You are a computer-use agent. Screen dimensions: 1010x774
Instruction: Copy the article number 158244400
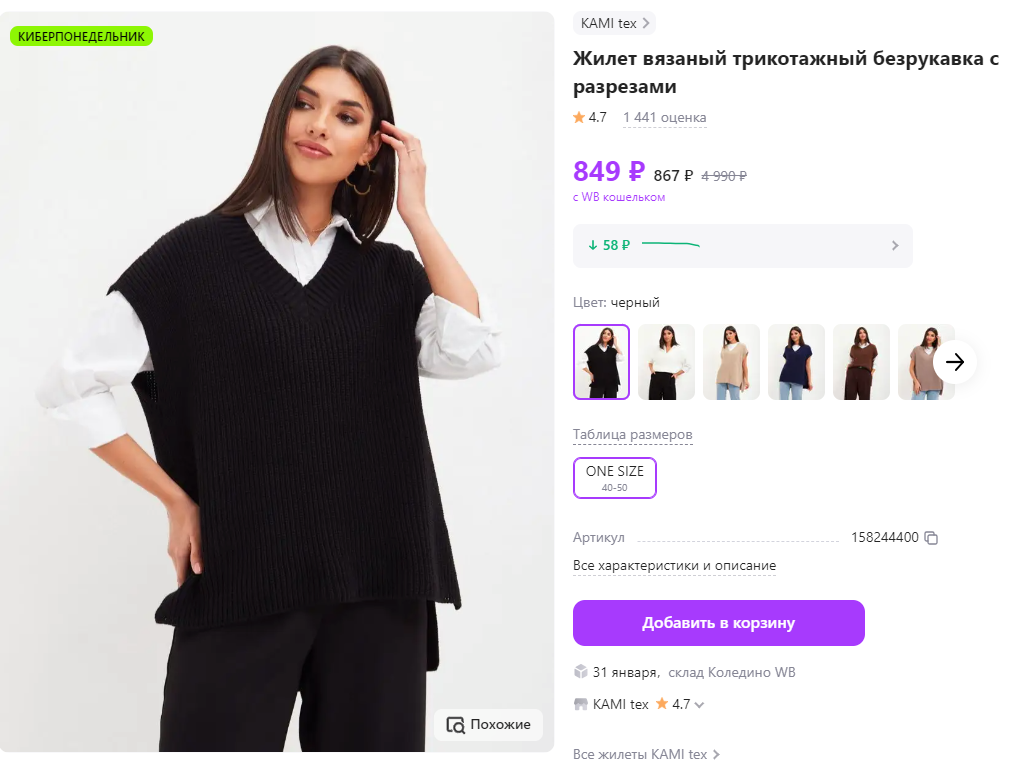click(932, 537)
